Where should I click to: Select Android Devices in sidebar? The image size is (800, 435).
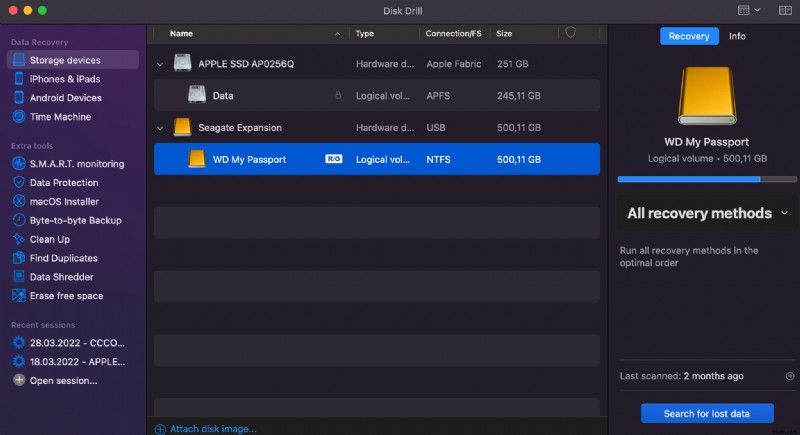click(x=65, y=98)
